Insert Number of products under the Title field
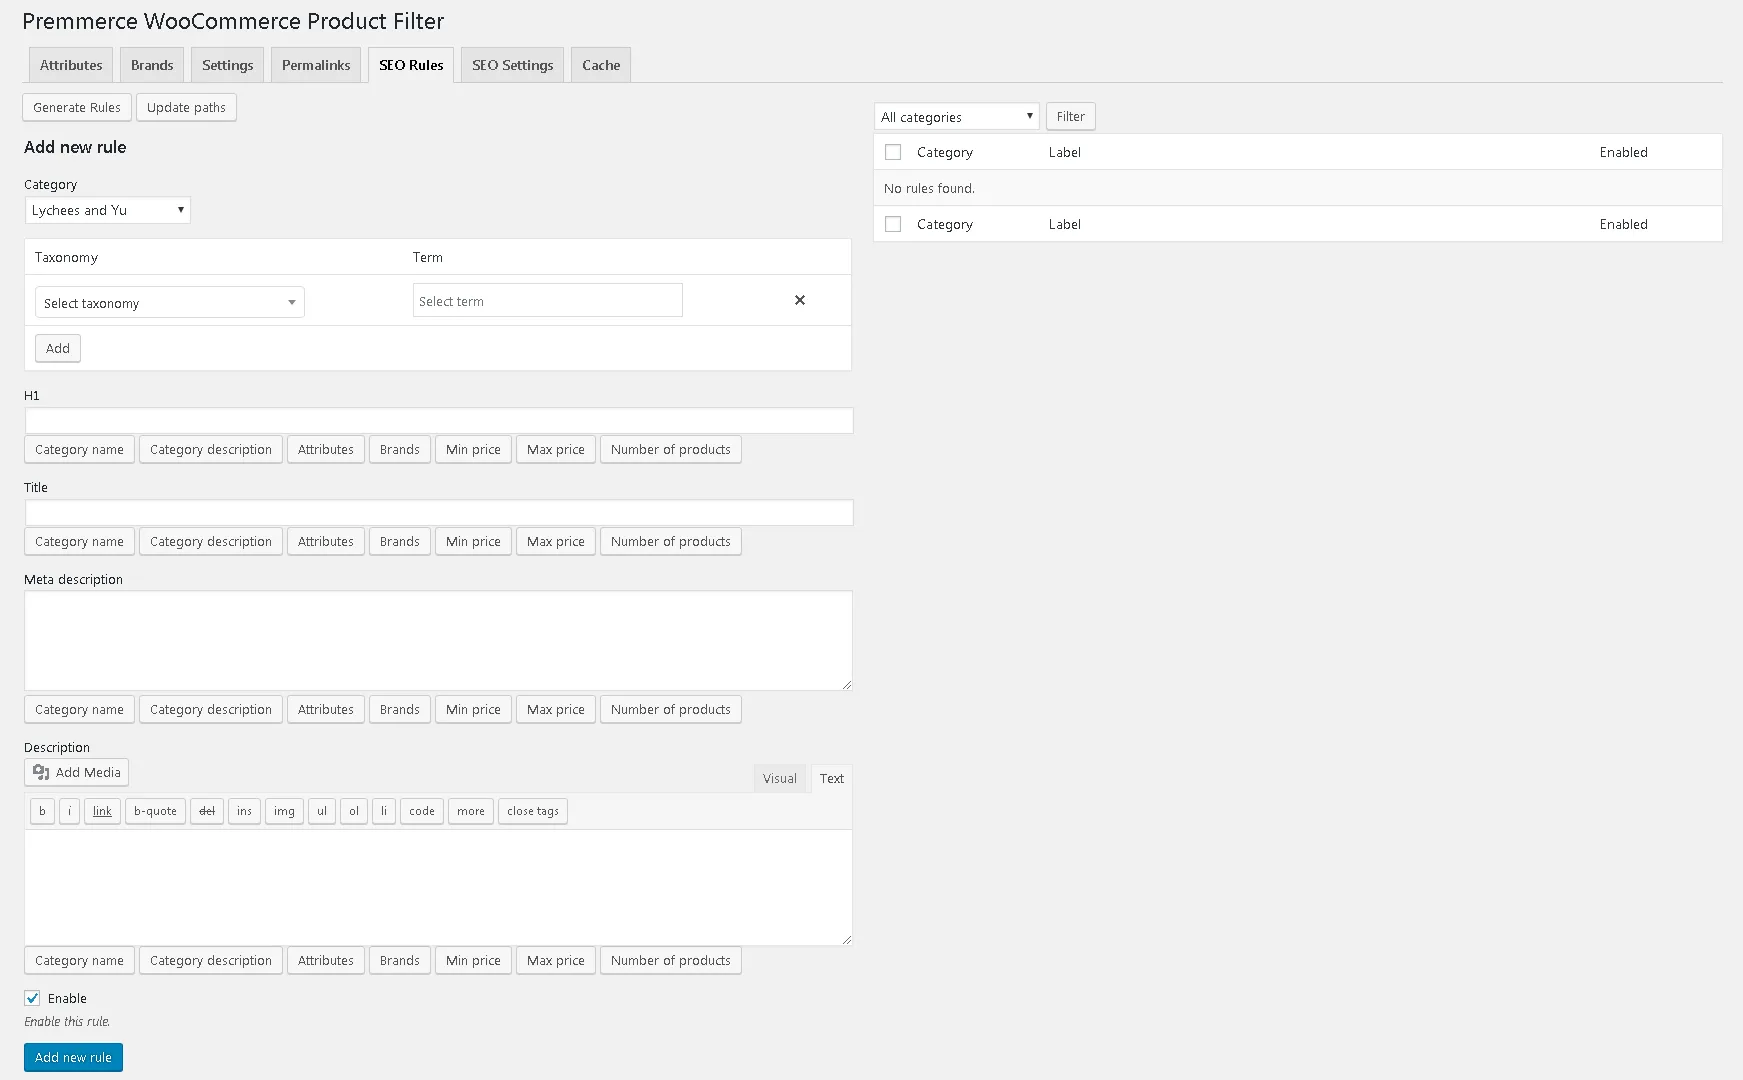This screenshot has height=1080, width=1743. tap(671, 542)
